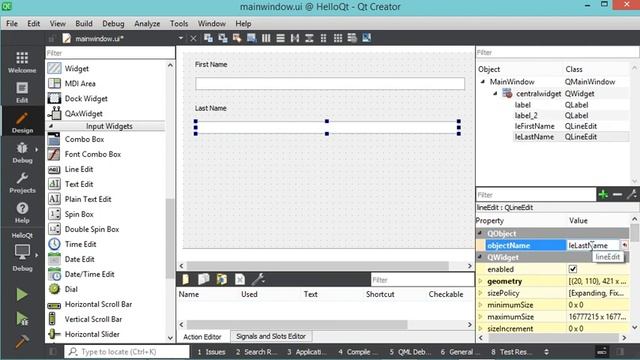Break layout using toolbar icon
640x360 pixels.
[x=352, y=38]
